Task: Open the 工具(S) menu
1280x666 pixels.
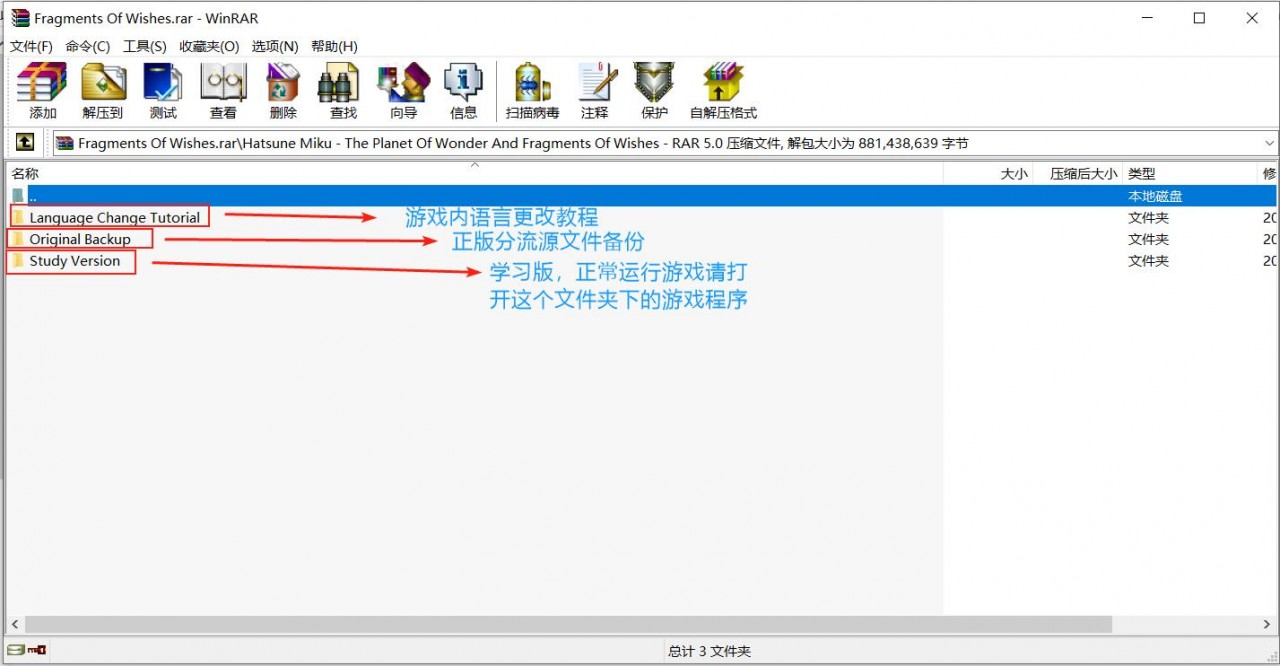Action: point(145,46)
